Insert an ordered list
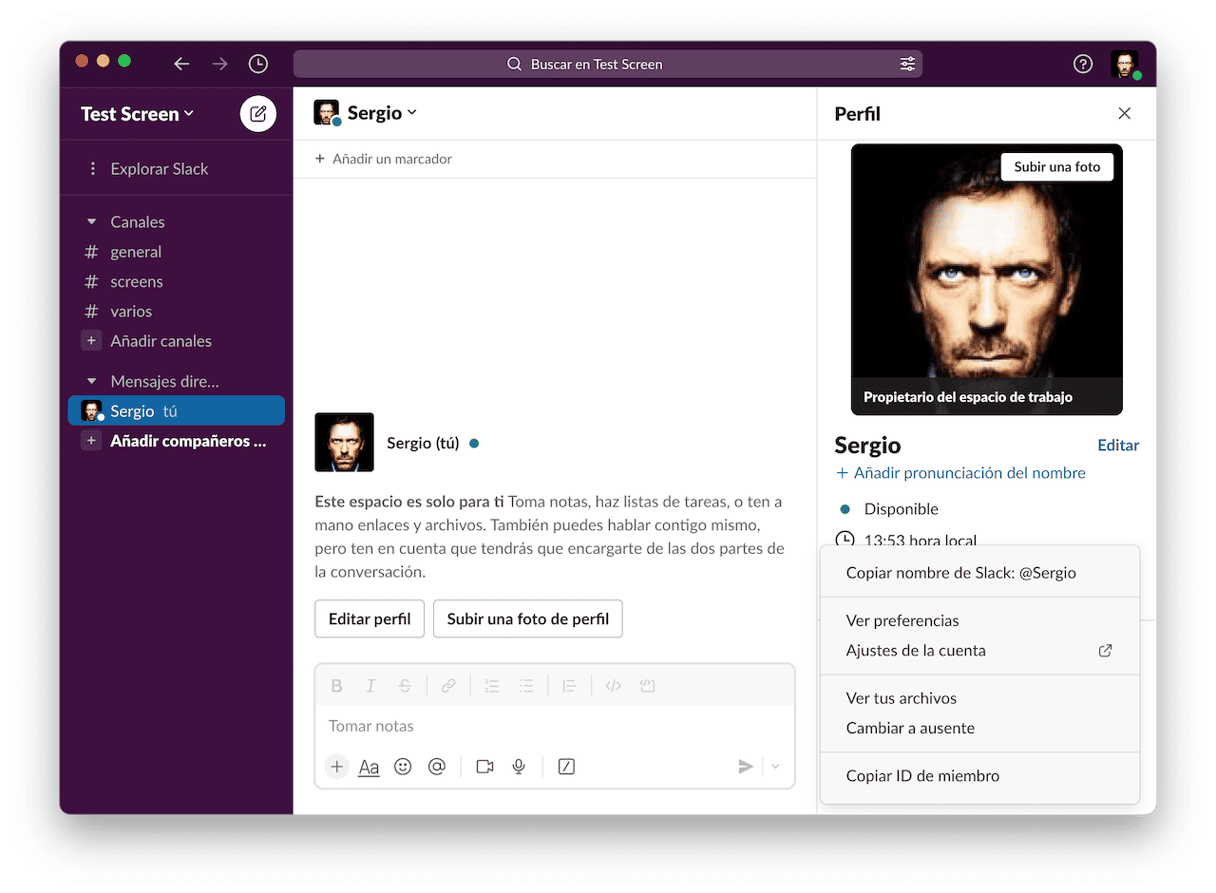The image size is (1216, 893). coord(492,686)
